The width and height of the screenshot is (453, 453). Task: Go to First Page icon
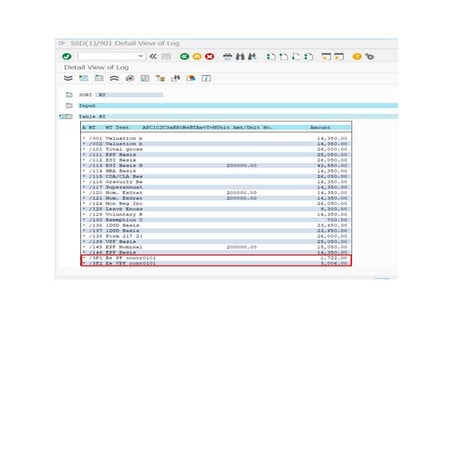pyautogui.click(x=271, y=57)
